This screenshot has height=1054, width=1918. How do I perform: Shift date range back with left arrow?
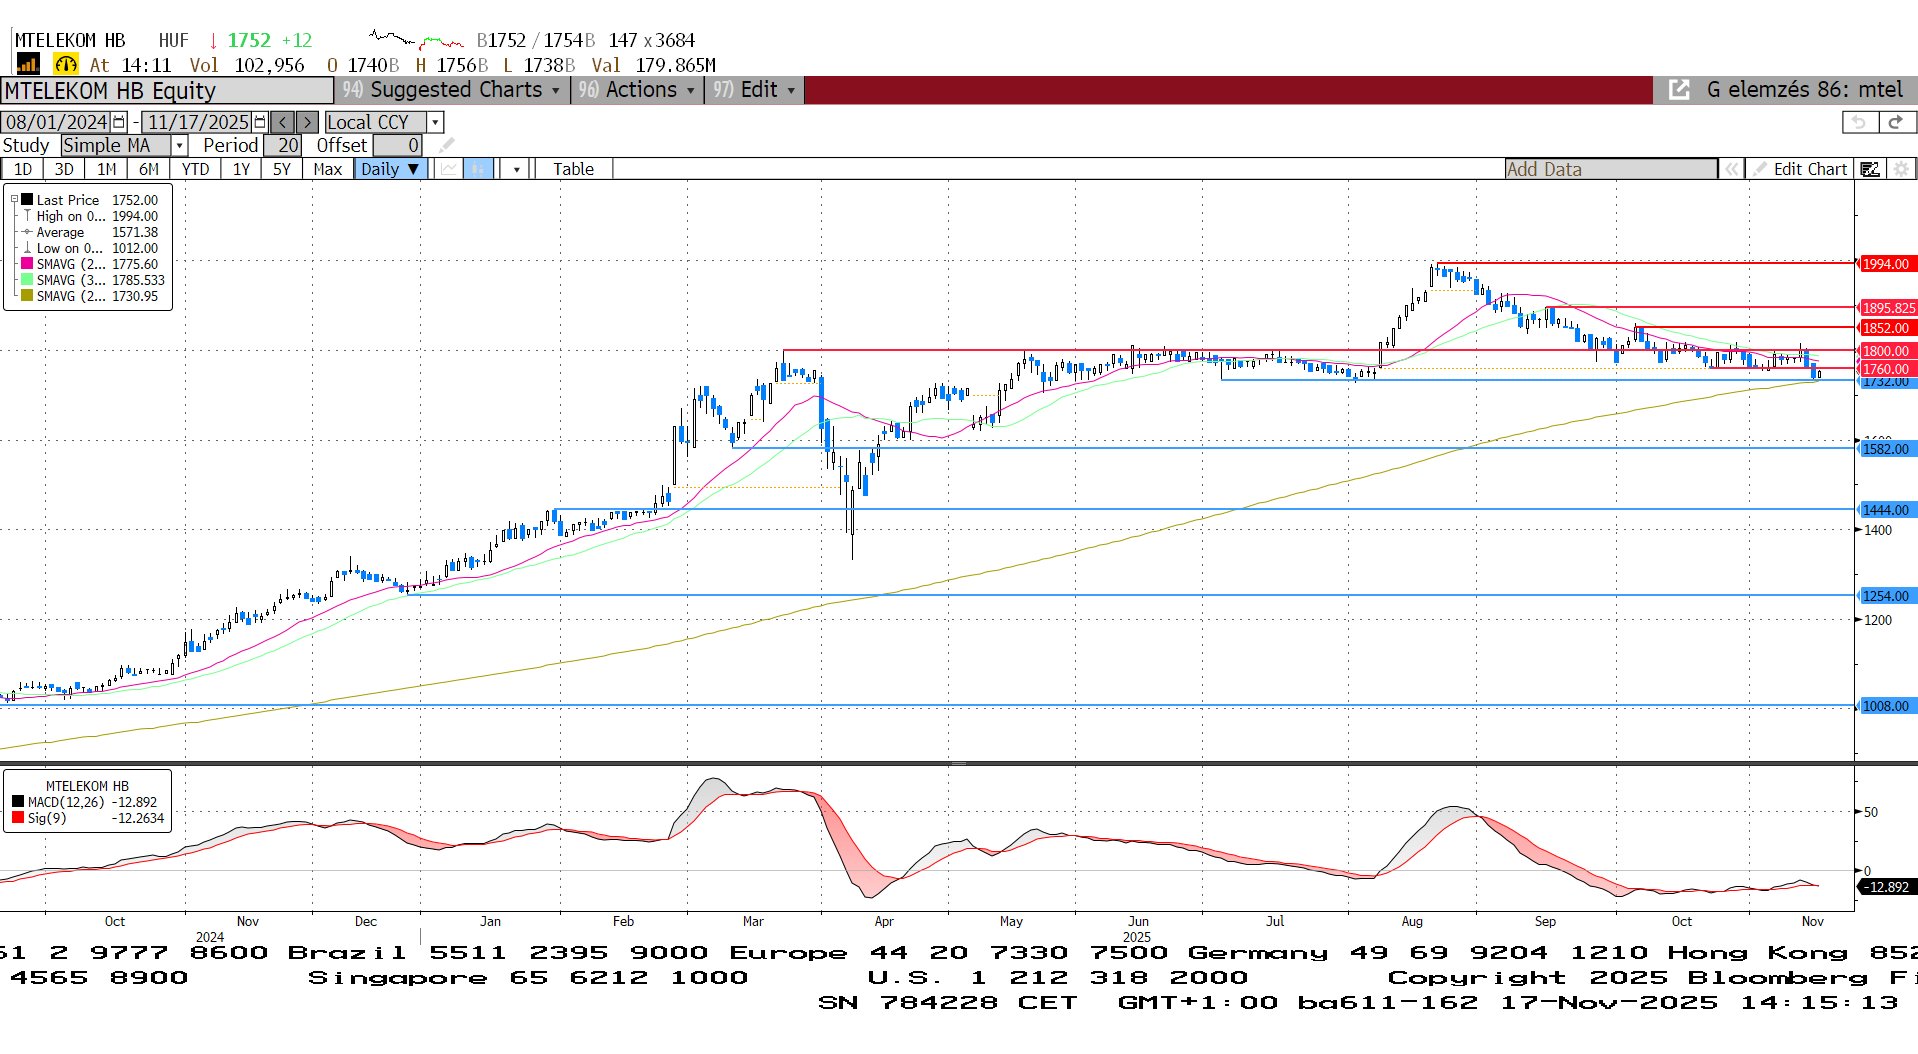click(283, 122)
